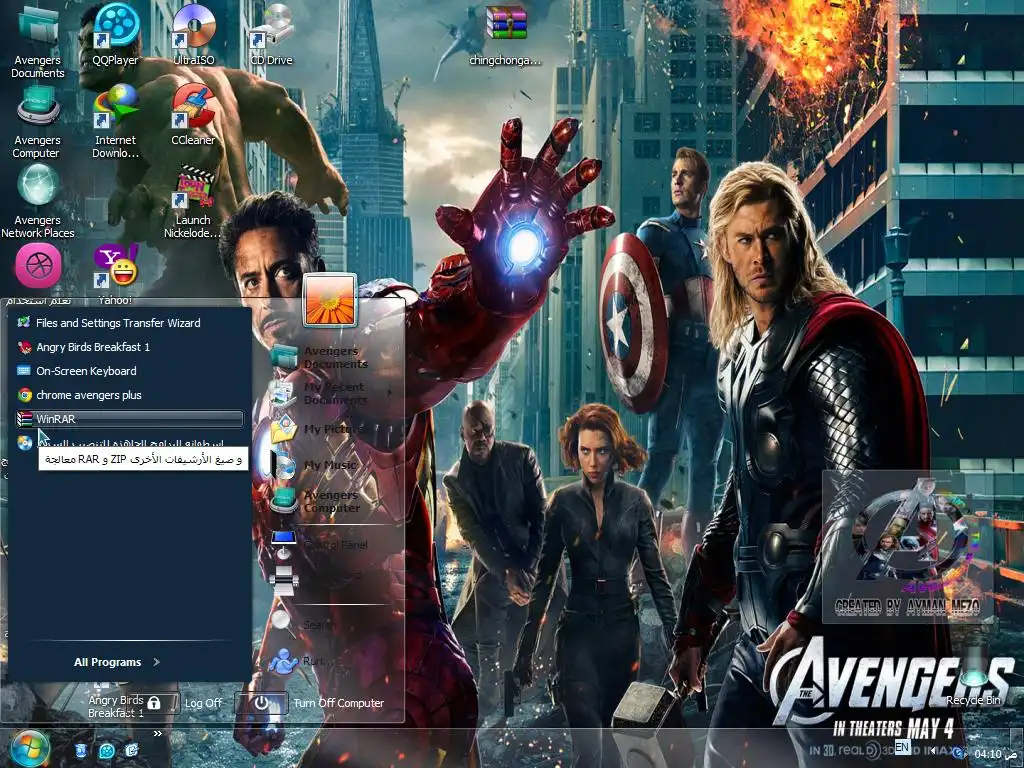The height and width of the screenshot is (768, 1024).
Task: Launch Angry Birds Breakfast 1 from start menu
Action: pyautogui.click(x=129, y=347)
